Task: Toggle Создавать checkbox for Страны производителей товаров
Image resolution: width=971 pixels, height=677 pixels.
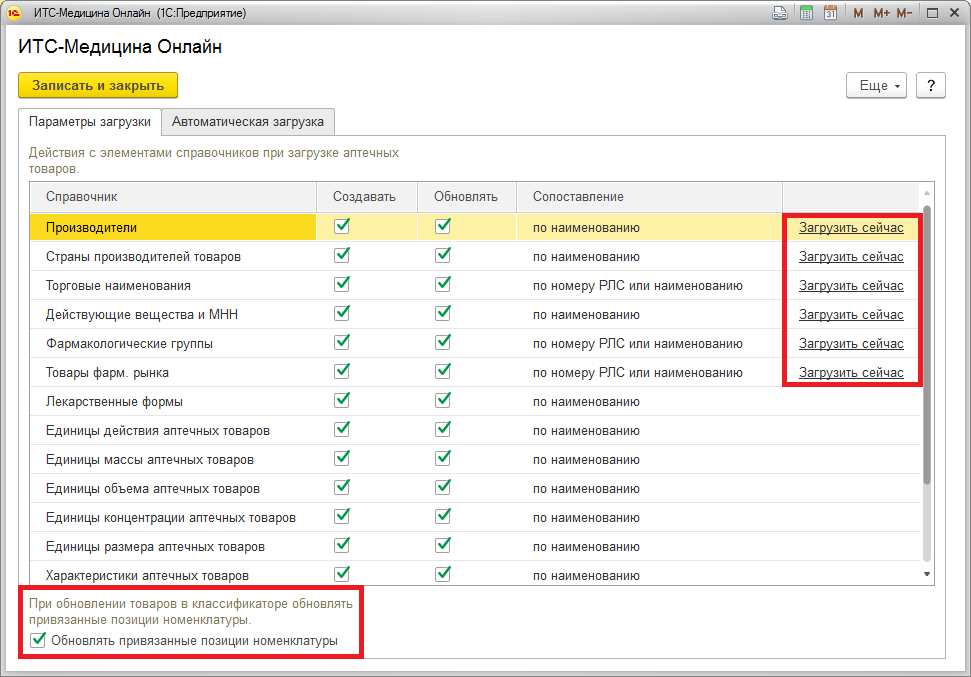Action: (342, 255)
